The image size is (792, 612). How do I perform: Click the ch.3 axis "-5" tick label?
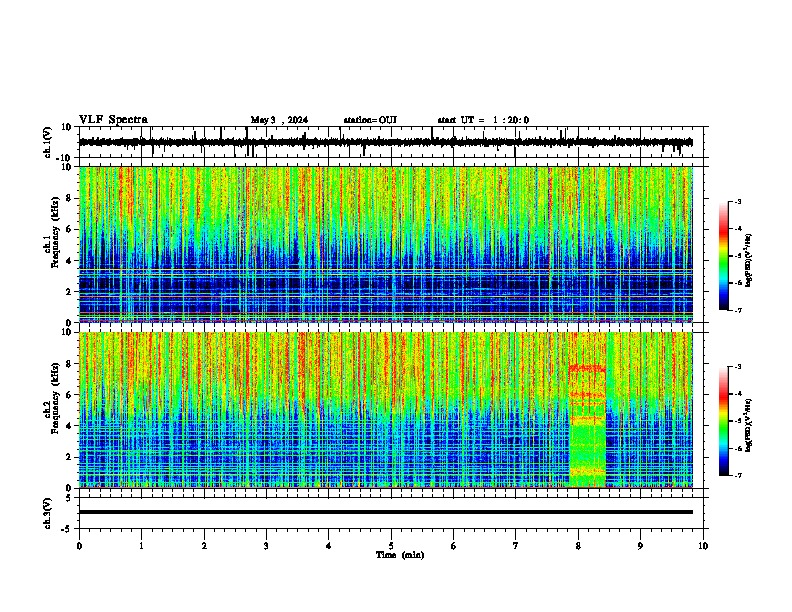click(67, 529)
